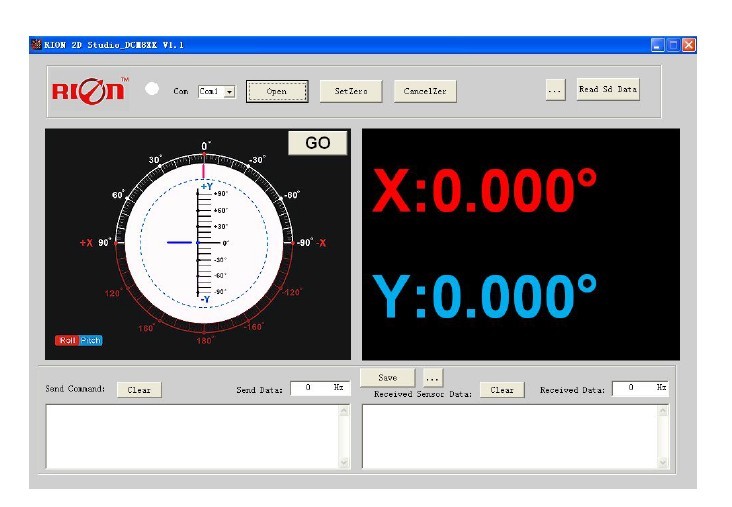Click the Save button
This screenshot has height=507, width=732.
coord(387,377)
